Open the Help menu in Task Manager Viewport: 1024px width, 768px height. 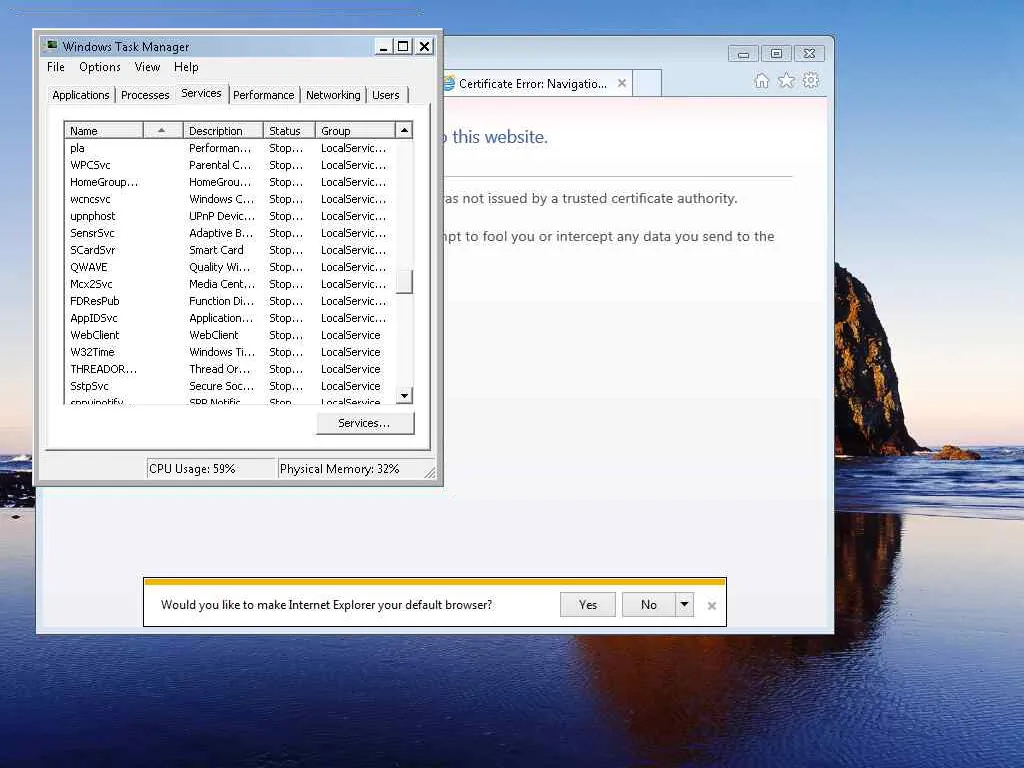[185, 67]
